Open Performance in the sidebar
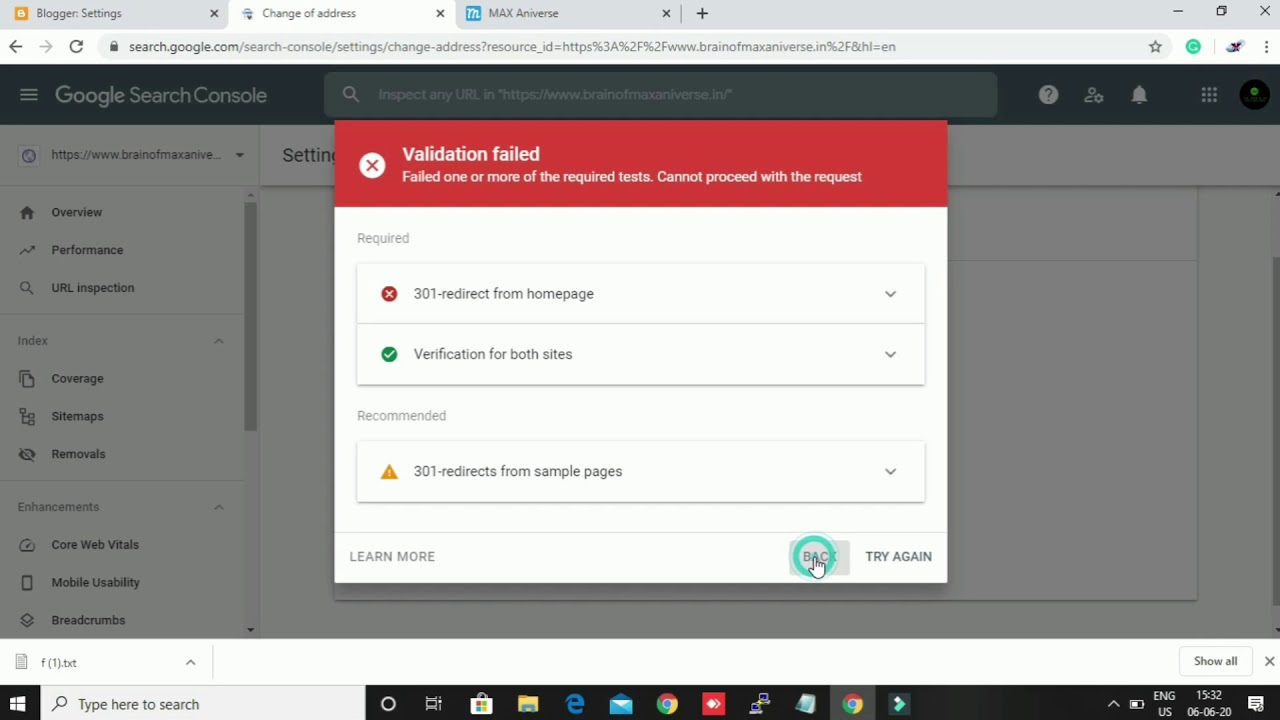Image resolution: width=1280 pixels, height=720 pixels. pos(87,250)
